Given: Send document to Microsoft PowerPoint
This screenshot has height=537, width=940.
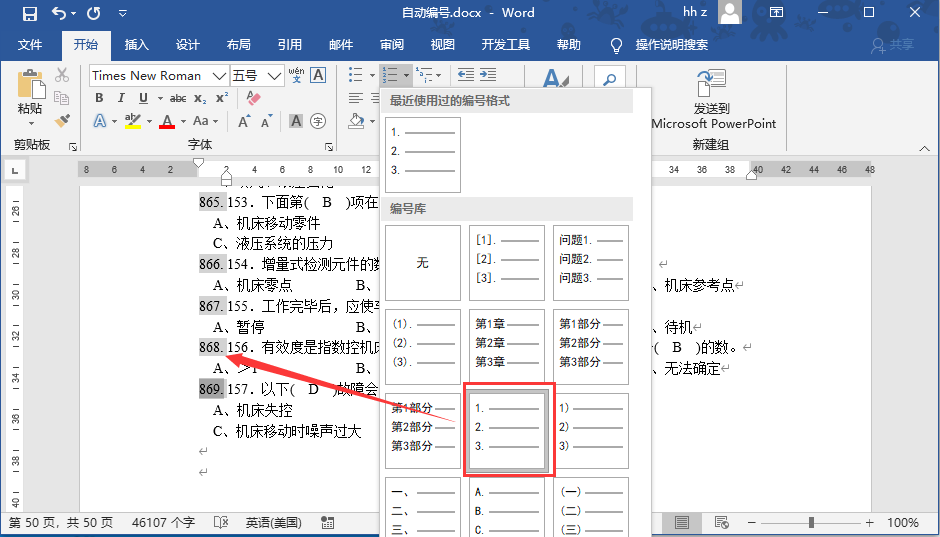Looking at the screenshot, I should 712,101.
